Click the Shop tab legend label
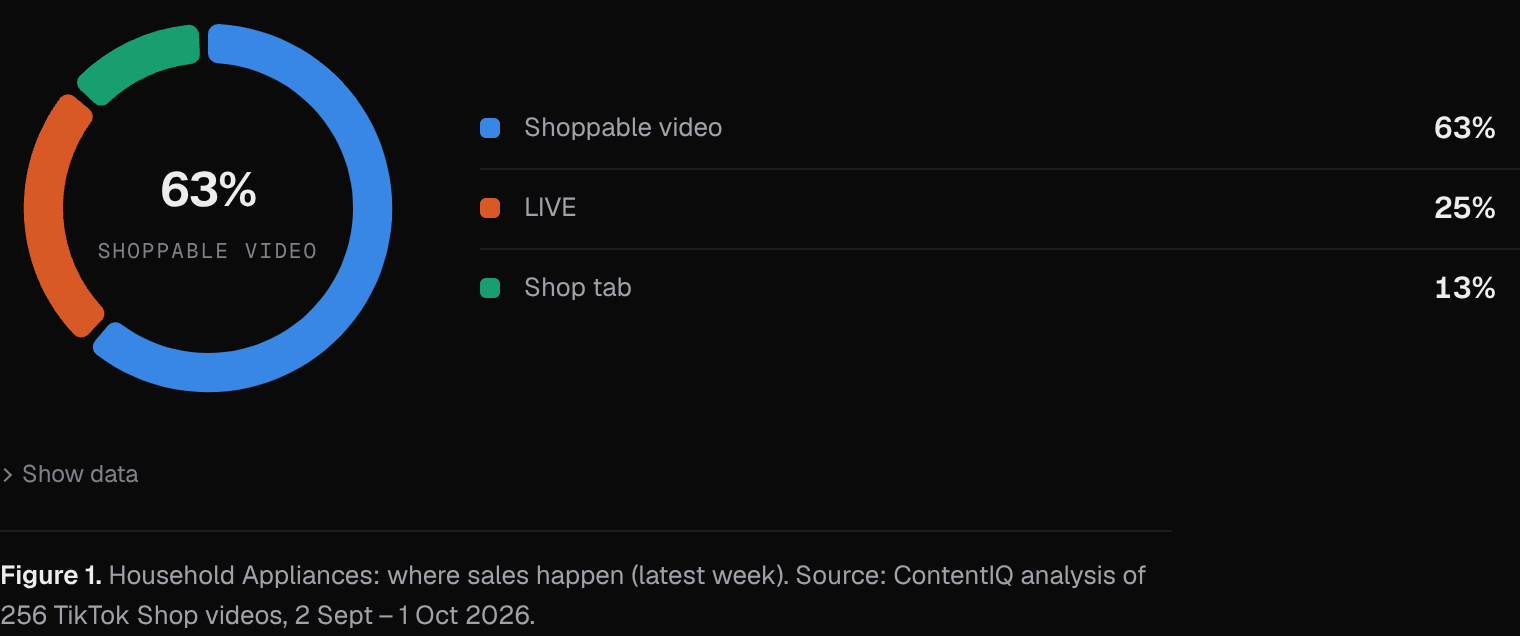The image size is (1520, 636). (578, 288)
